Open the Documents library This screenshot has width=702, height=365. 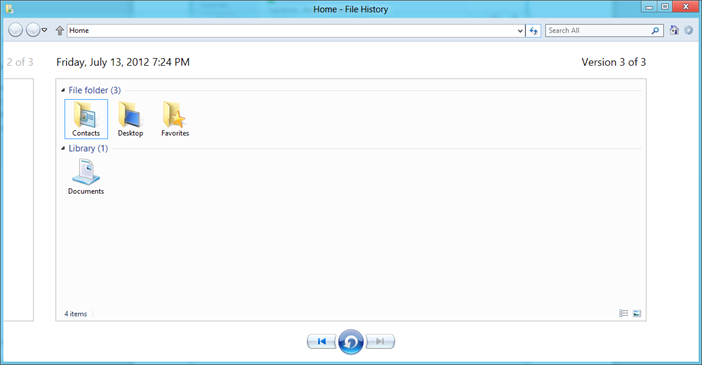(x=86, y=177)
